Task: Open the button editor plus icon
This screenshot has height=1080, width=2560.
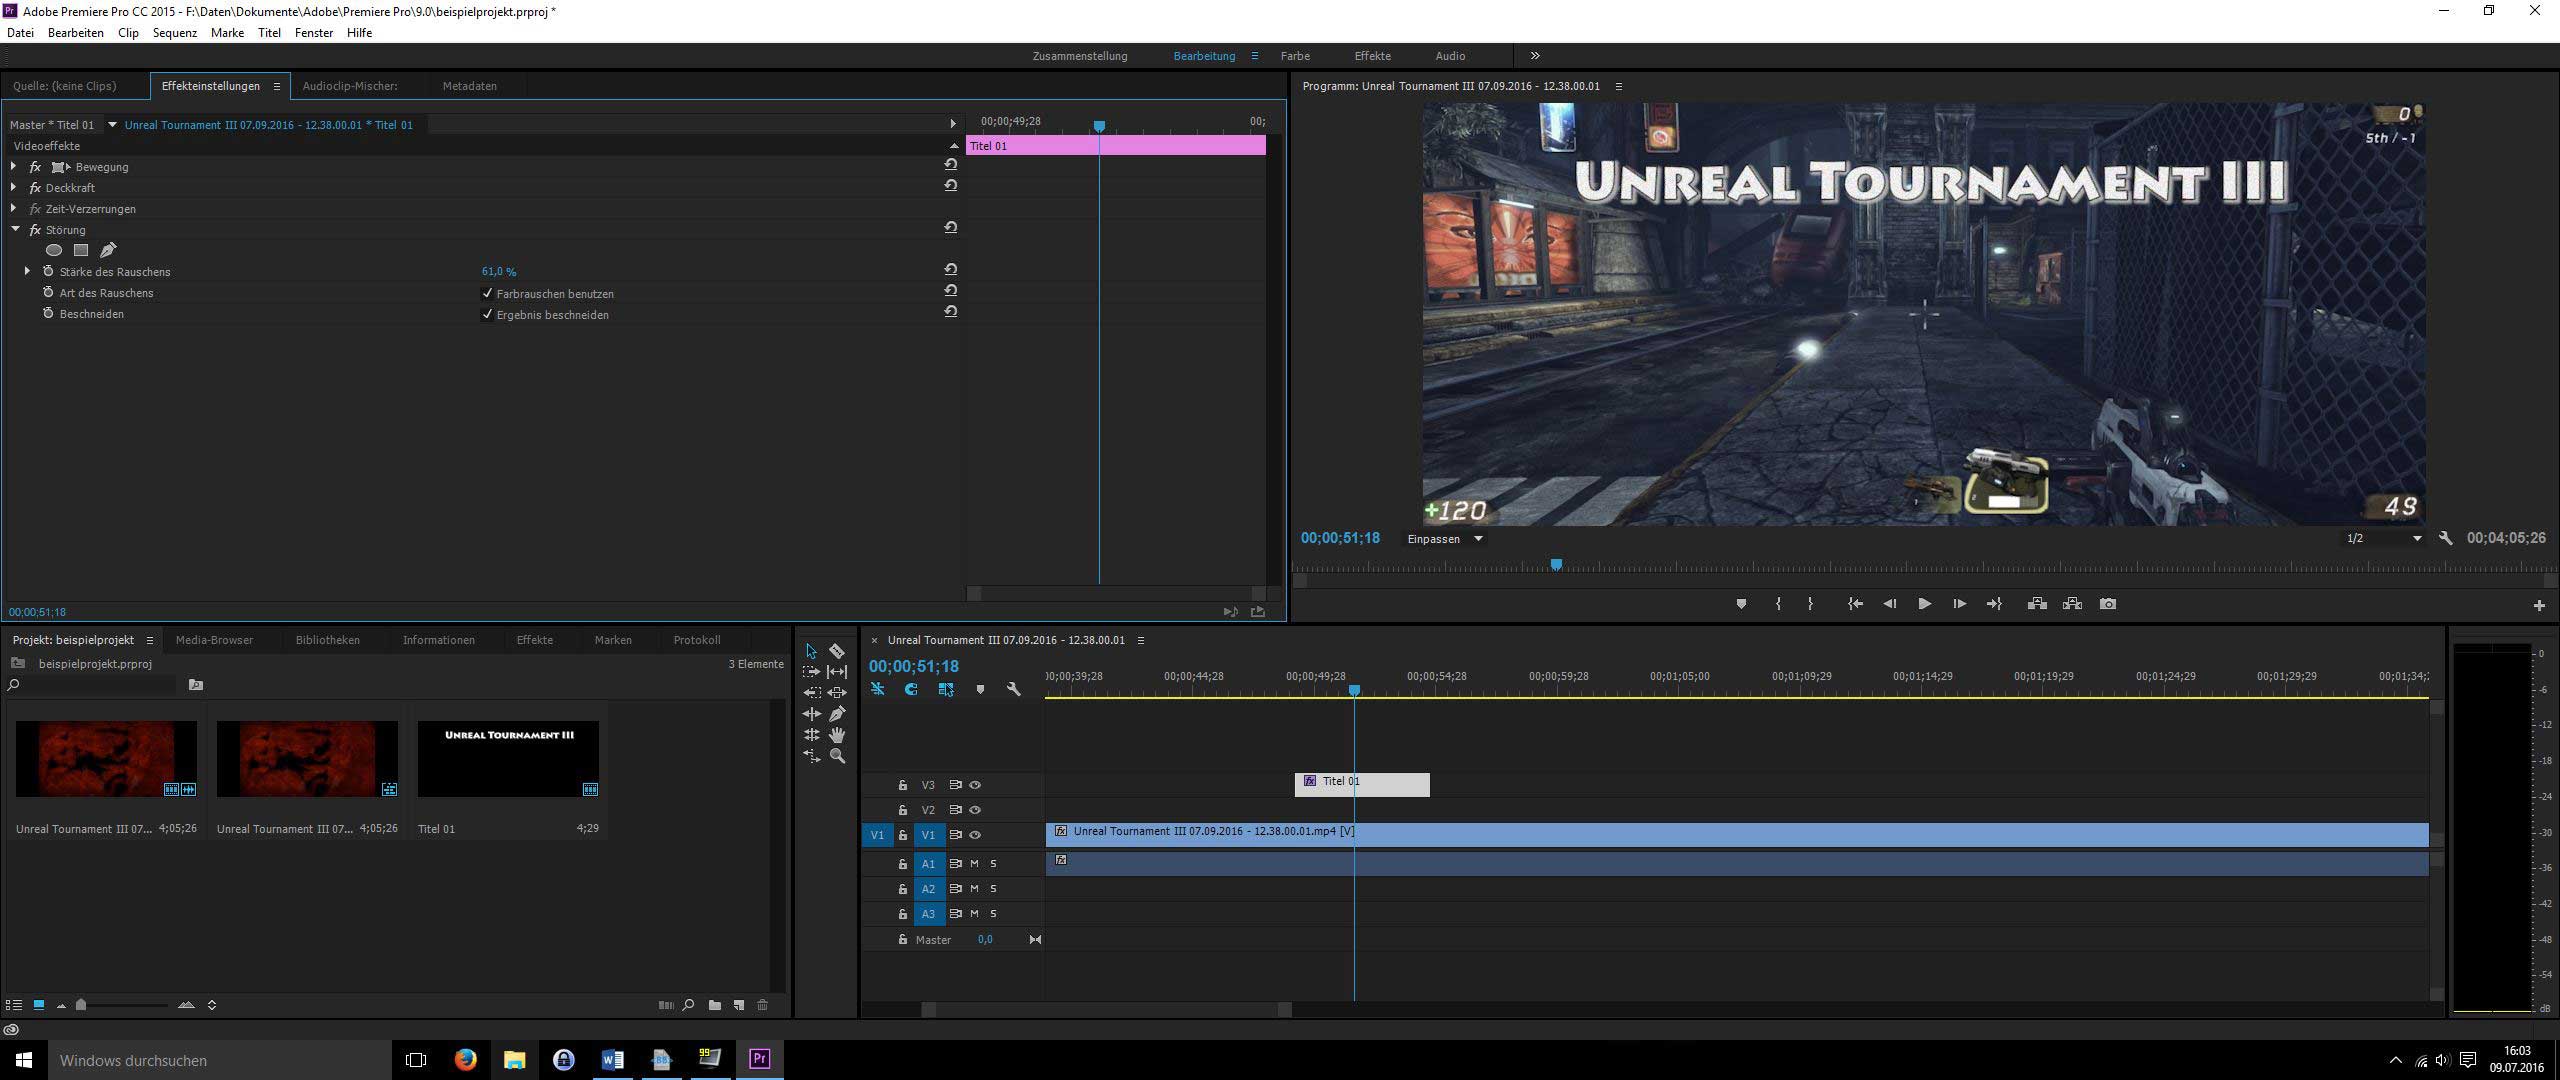Action: tap(2539, 605)
